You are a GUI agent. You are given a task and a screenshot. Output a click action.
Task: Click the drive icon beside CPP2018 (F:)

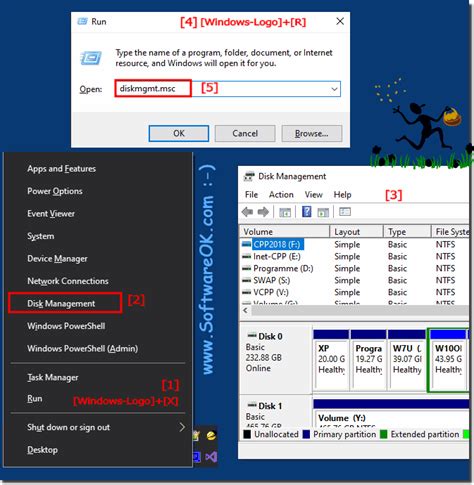point(247,244)
